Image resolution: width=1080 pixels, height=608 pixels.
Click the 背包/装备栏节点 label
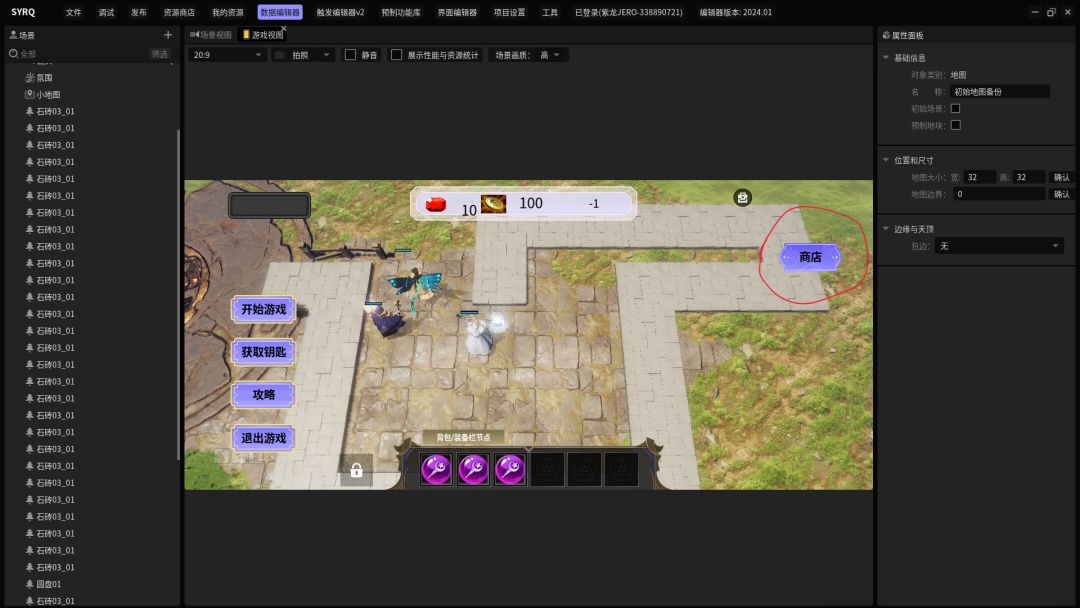(x=463, y=437)
